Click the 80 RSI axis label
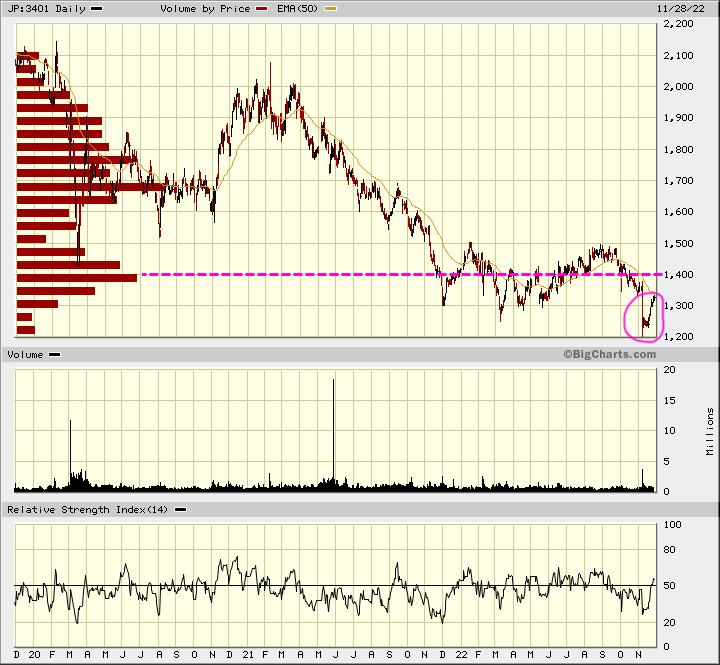The height and width of the screenshot is (665, 720). pos(669,550)
